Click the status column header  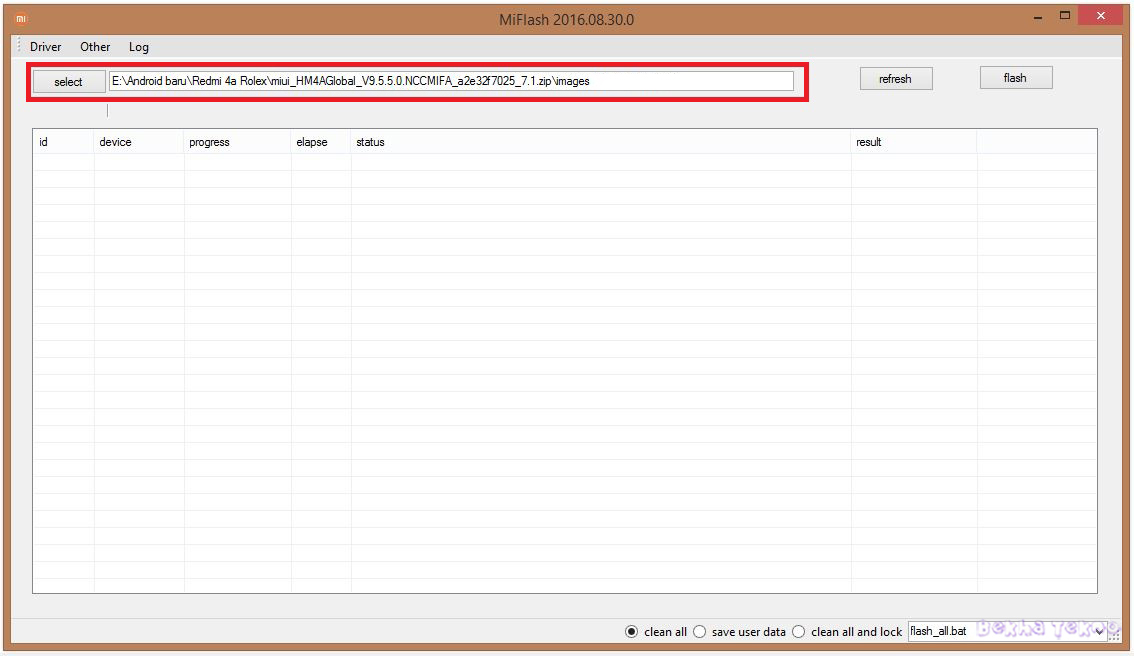[x=601, y=142]
